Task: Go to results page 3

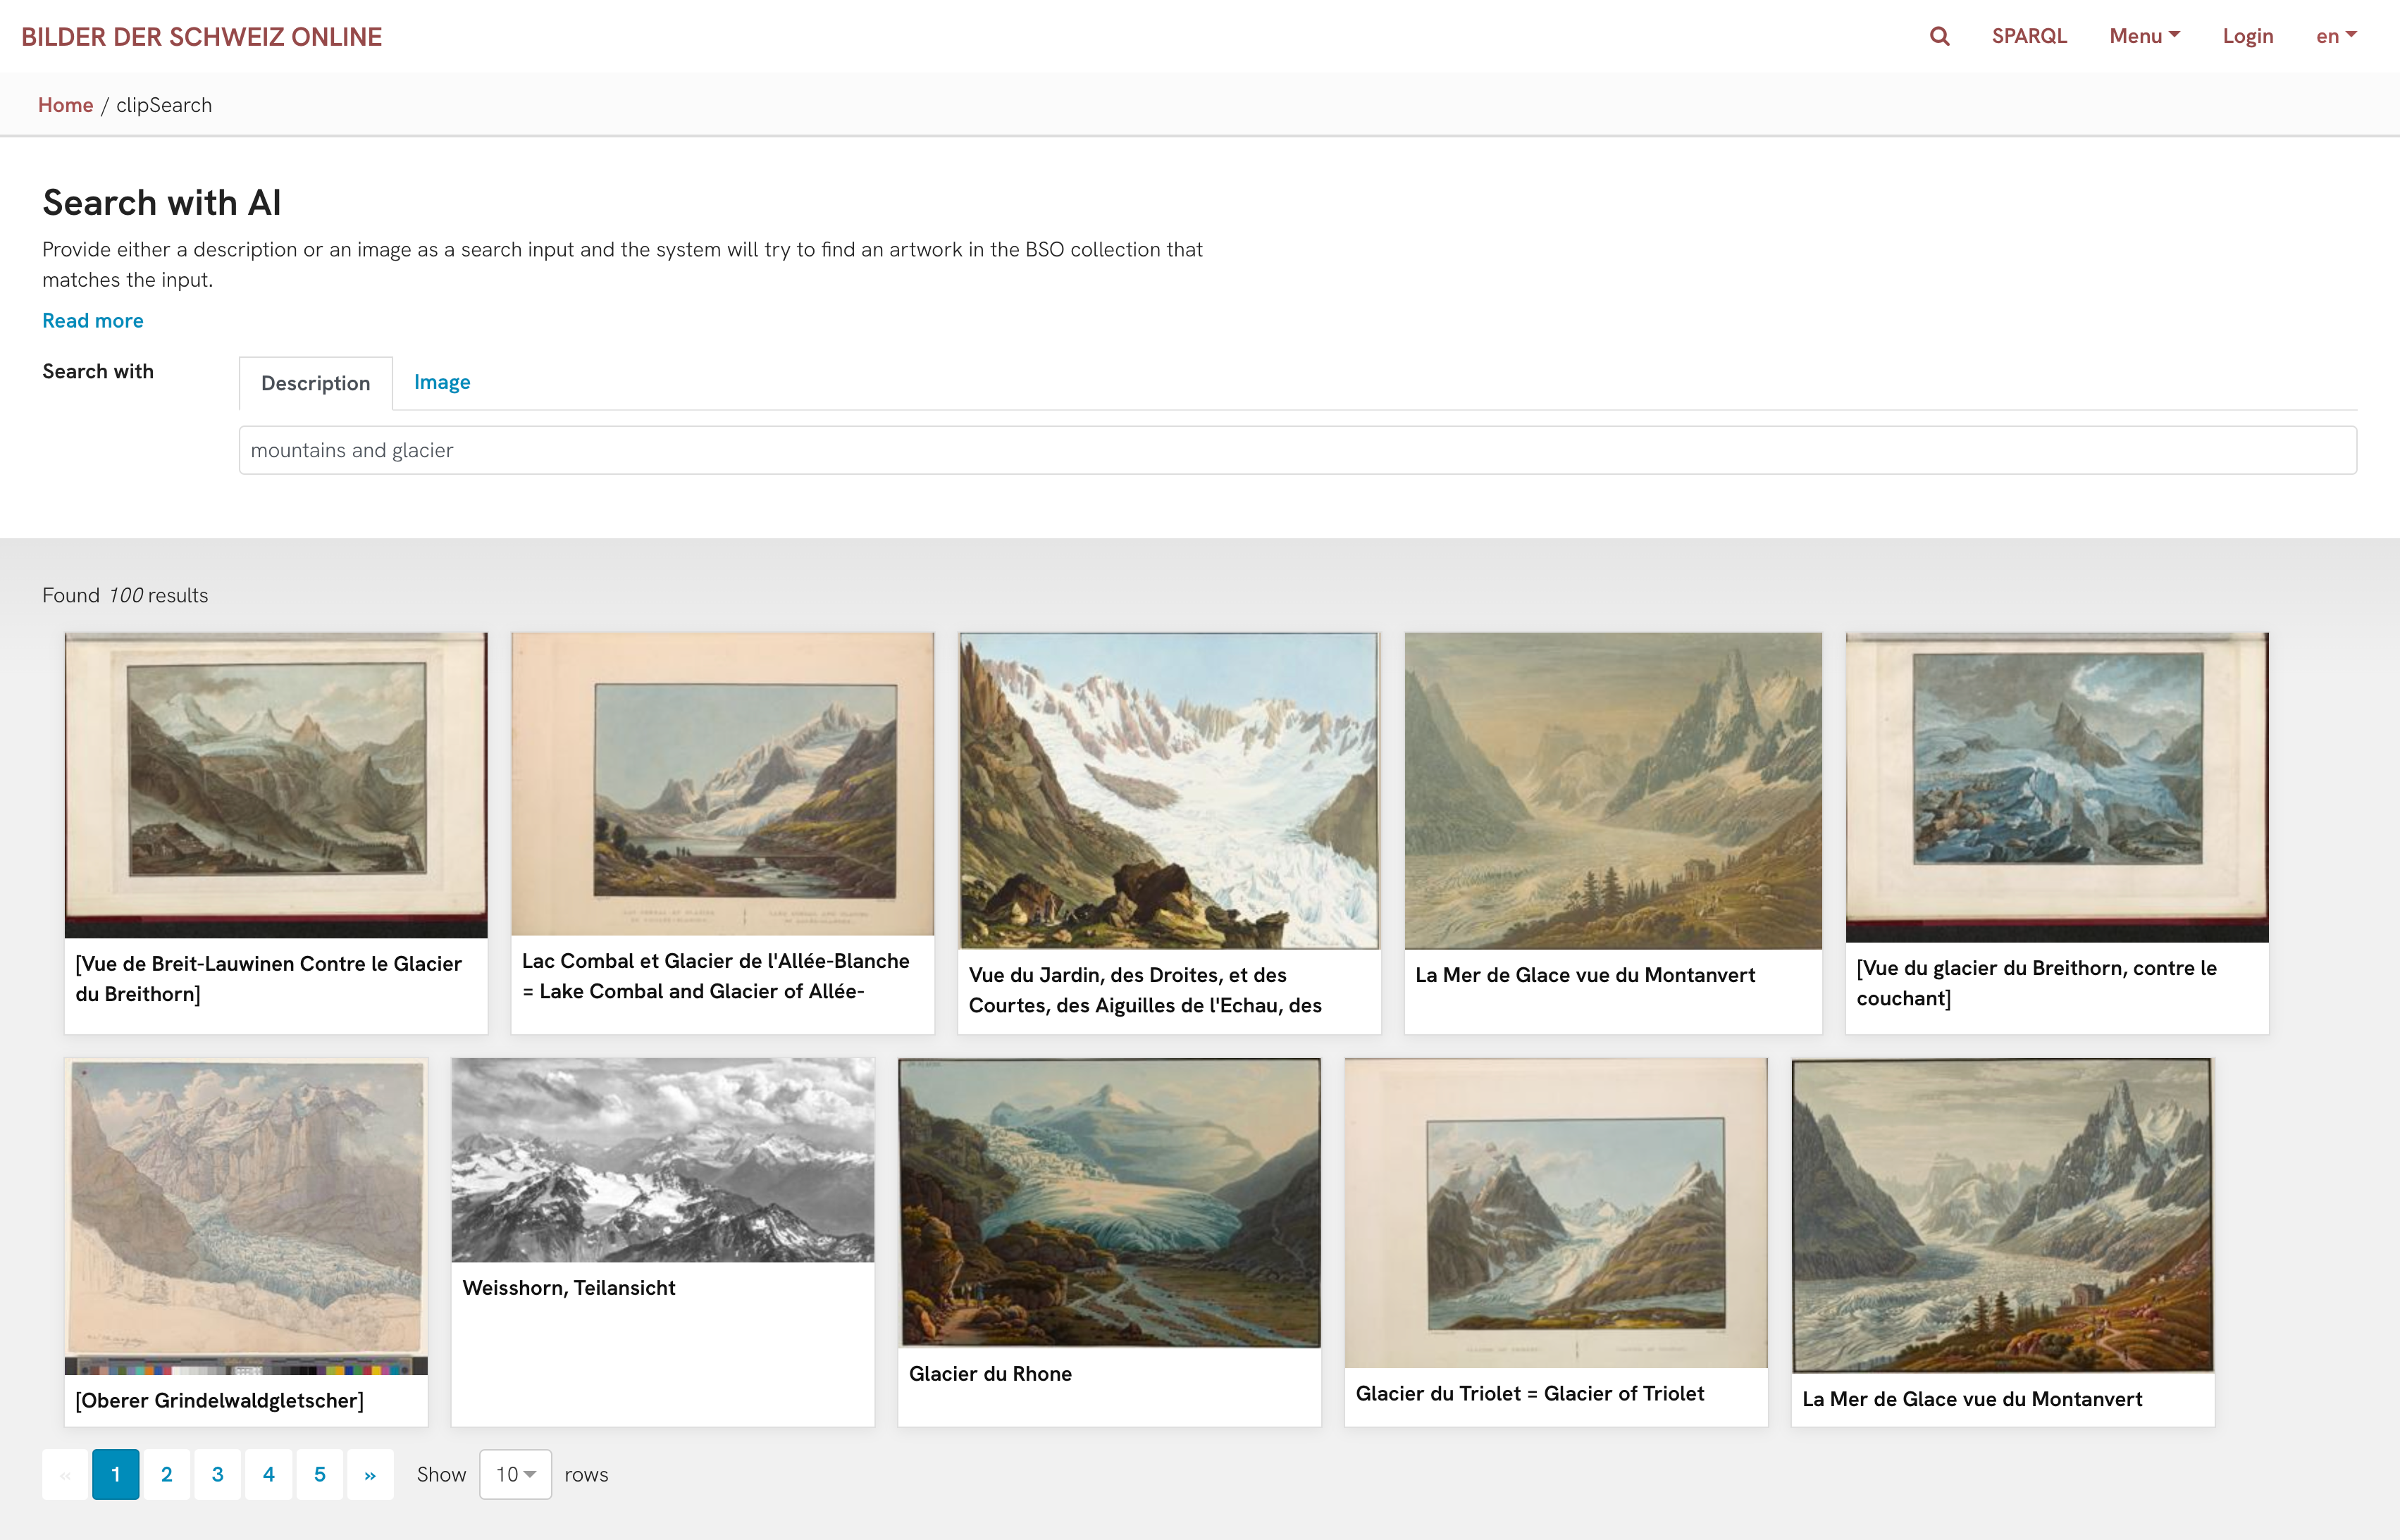Action: [x=218, y=1474]
